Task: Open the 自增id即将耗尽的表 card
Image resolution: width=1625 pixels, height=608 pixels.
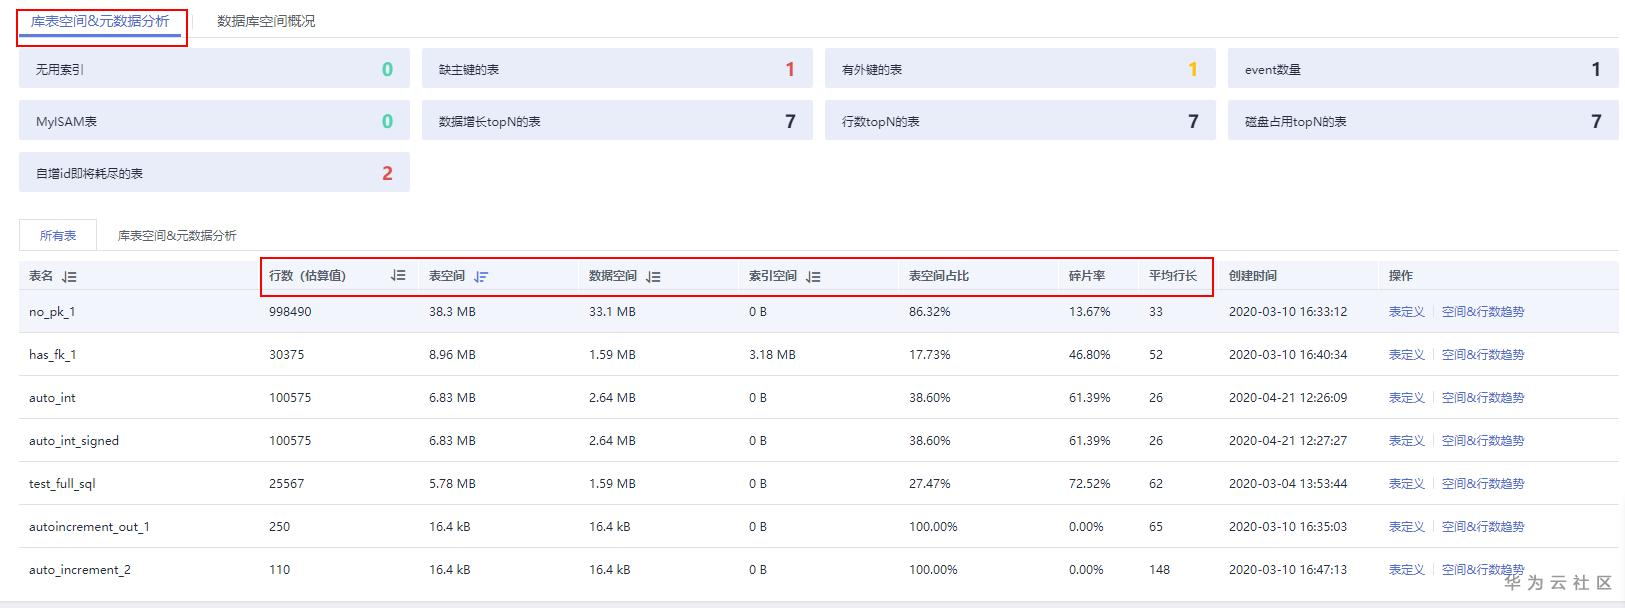Action: 214,174
